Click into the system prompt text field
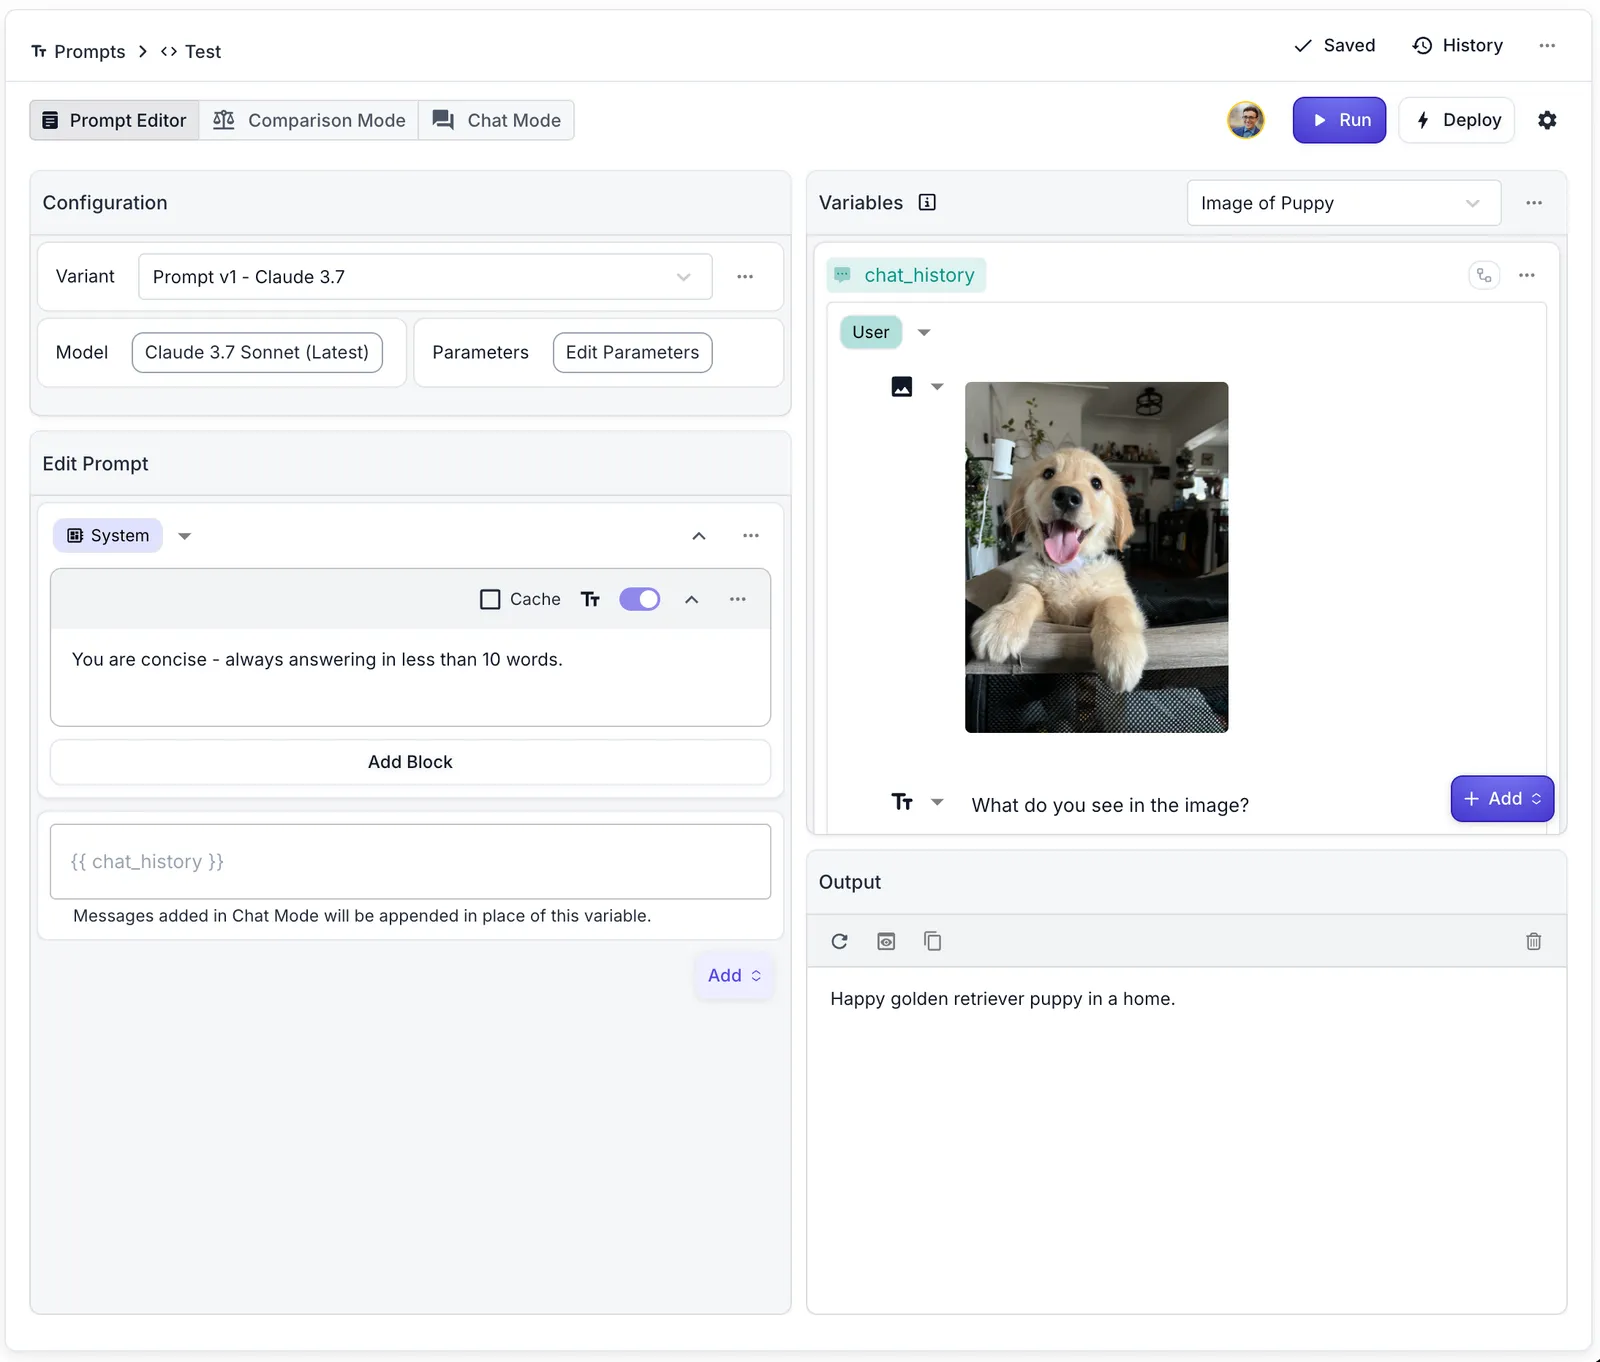The image size is (1600, 1362). (410, 676)
